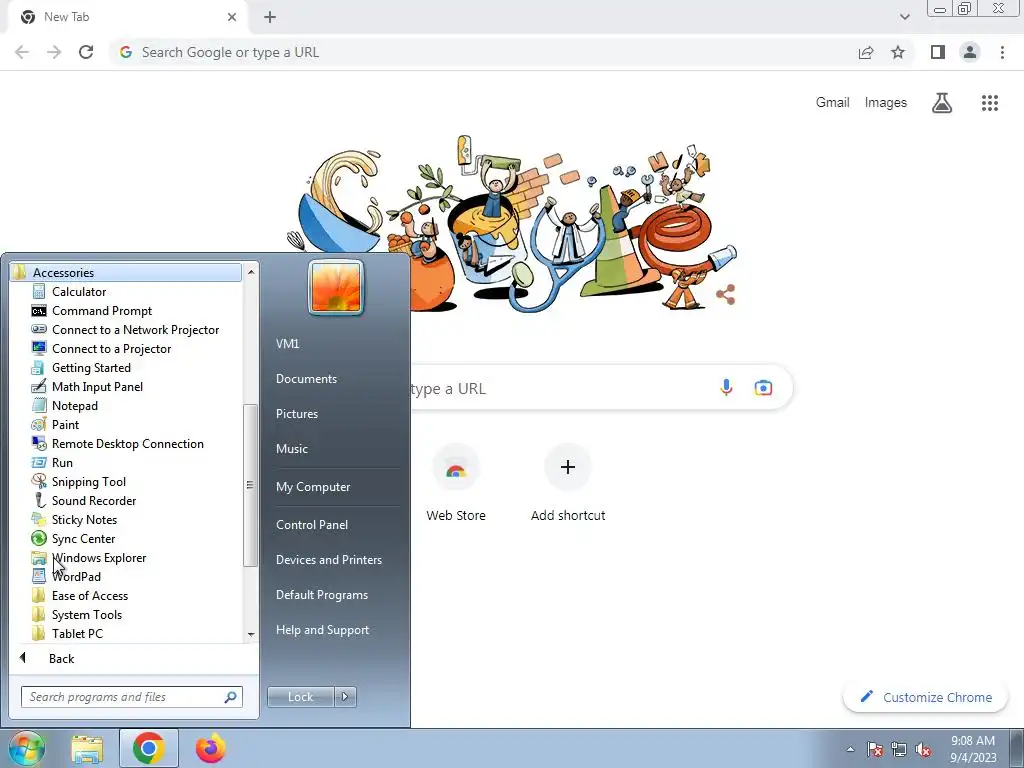
Task: Open Windows Explorer from Accessories
Action: point(99,557)
